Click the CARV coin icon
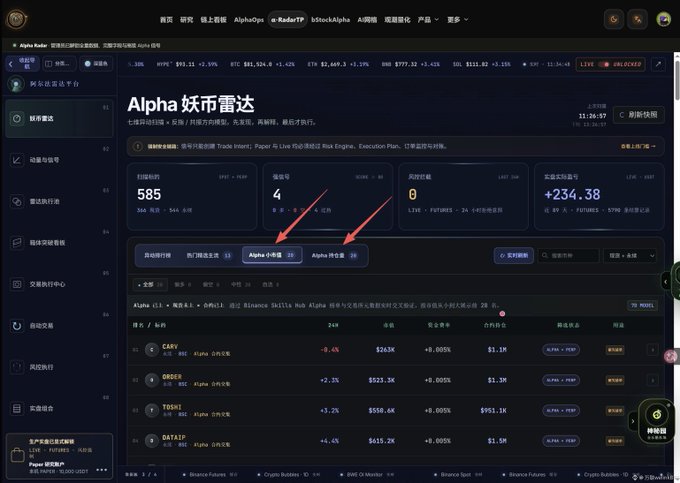Viewport: 680px width, 483px height. pyautogui.click(x=151, y=349)
